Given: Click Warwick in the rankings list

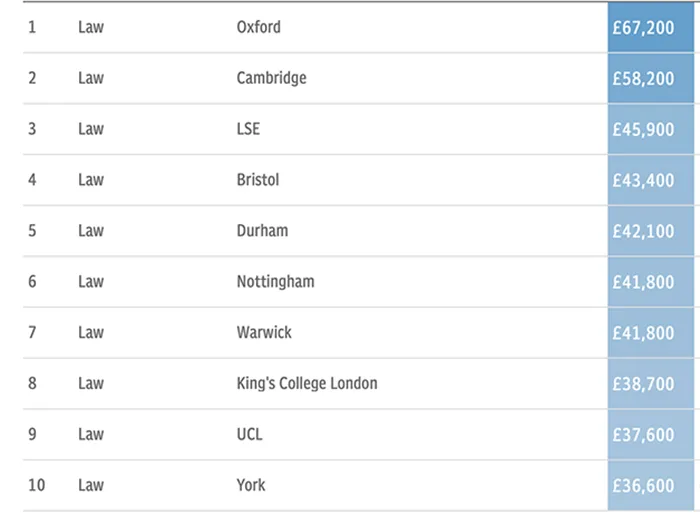Looking at the screenshot, I should [x=264, y=332].
